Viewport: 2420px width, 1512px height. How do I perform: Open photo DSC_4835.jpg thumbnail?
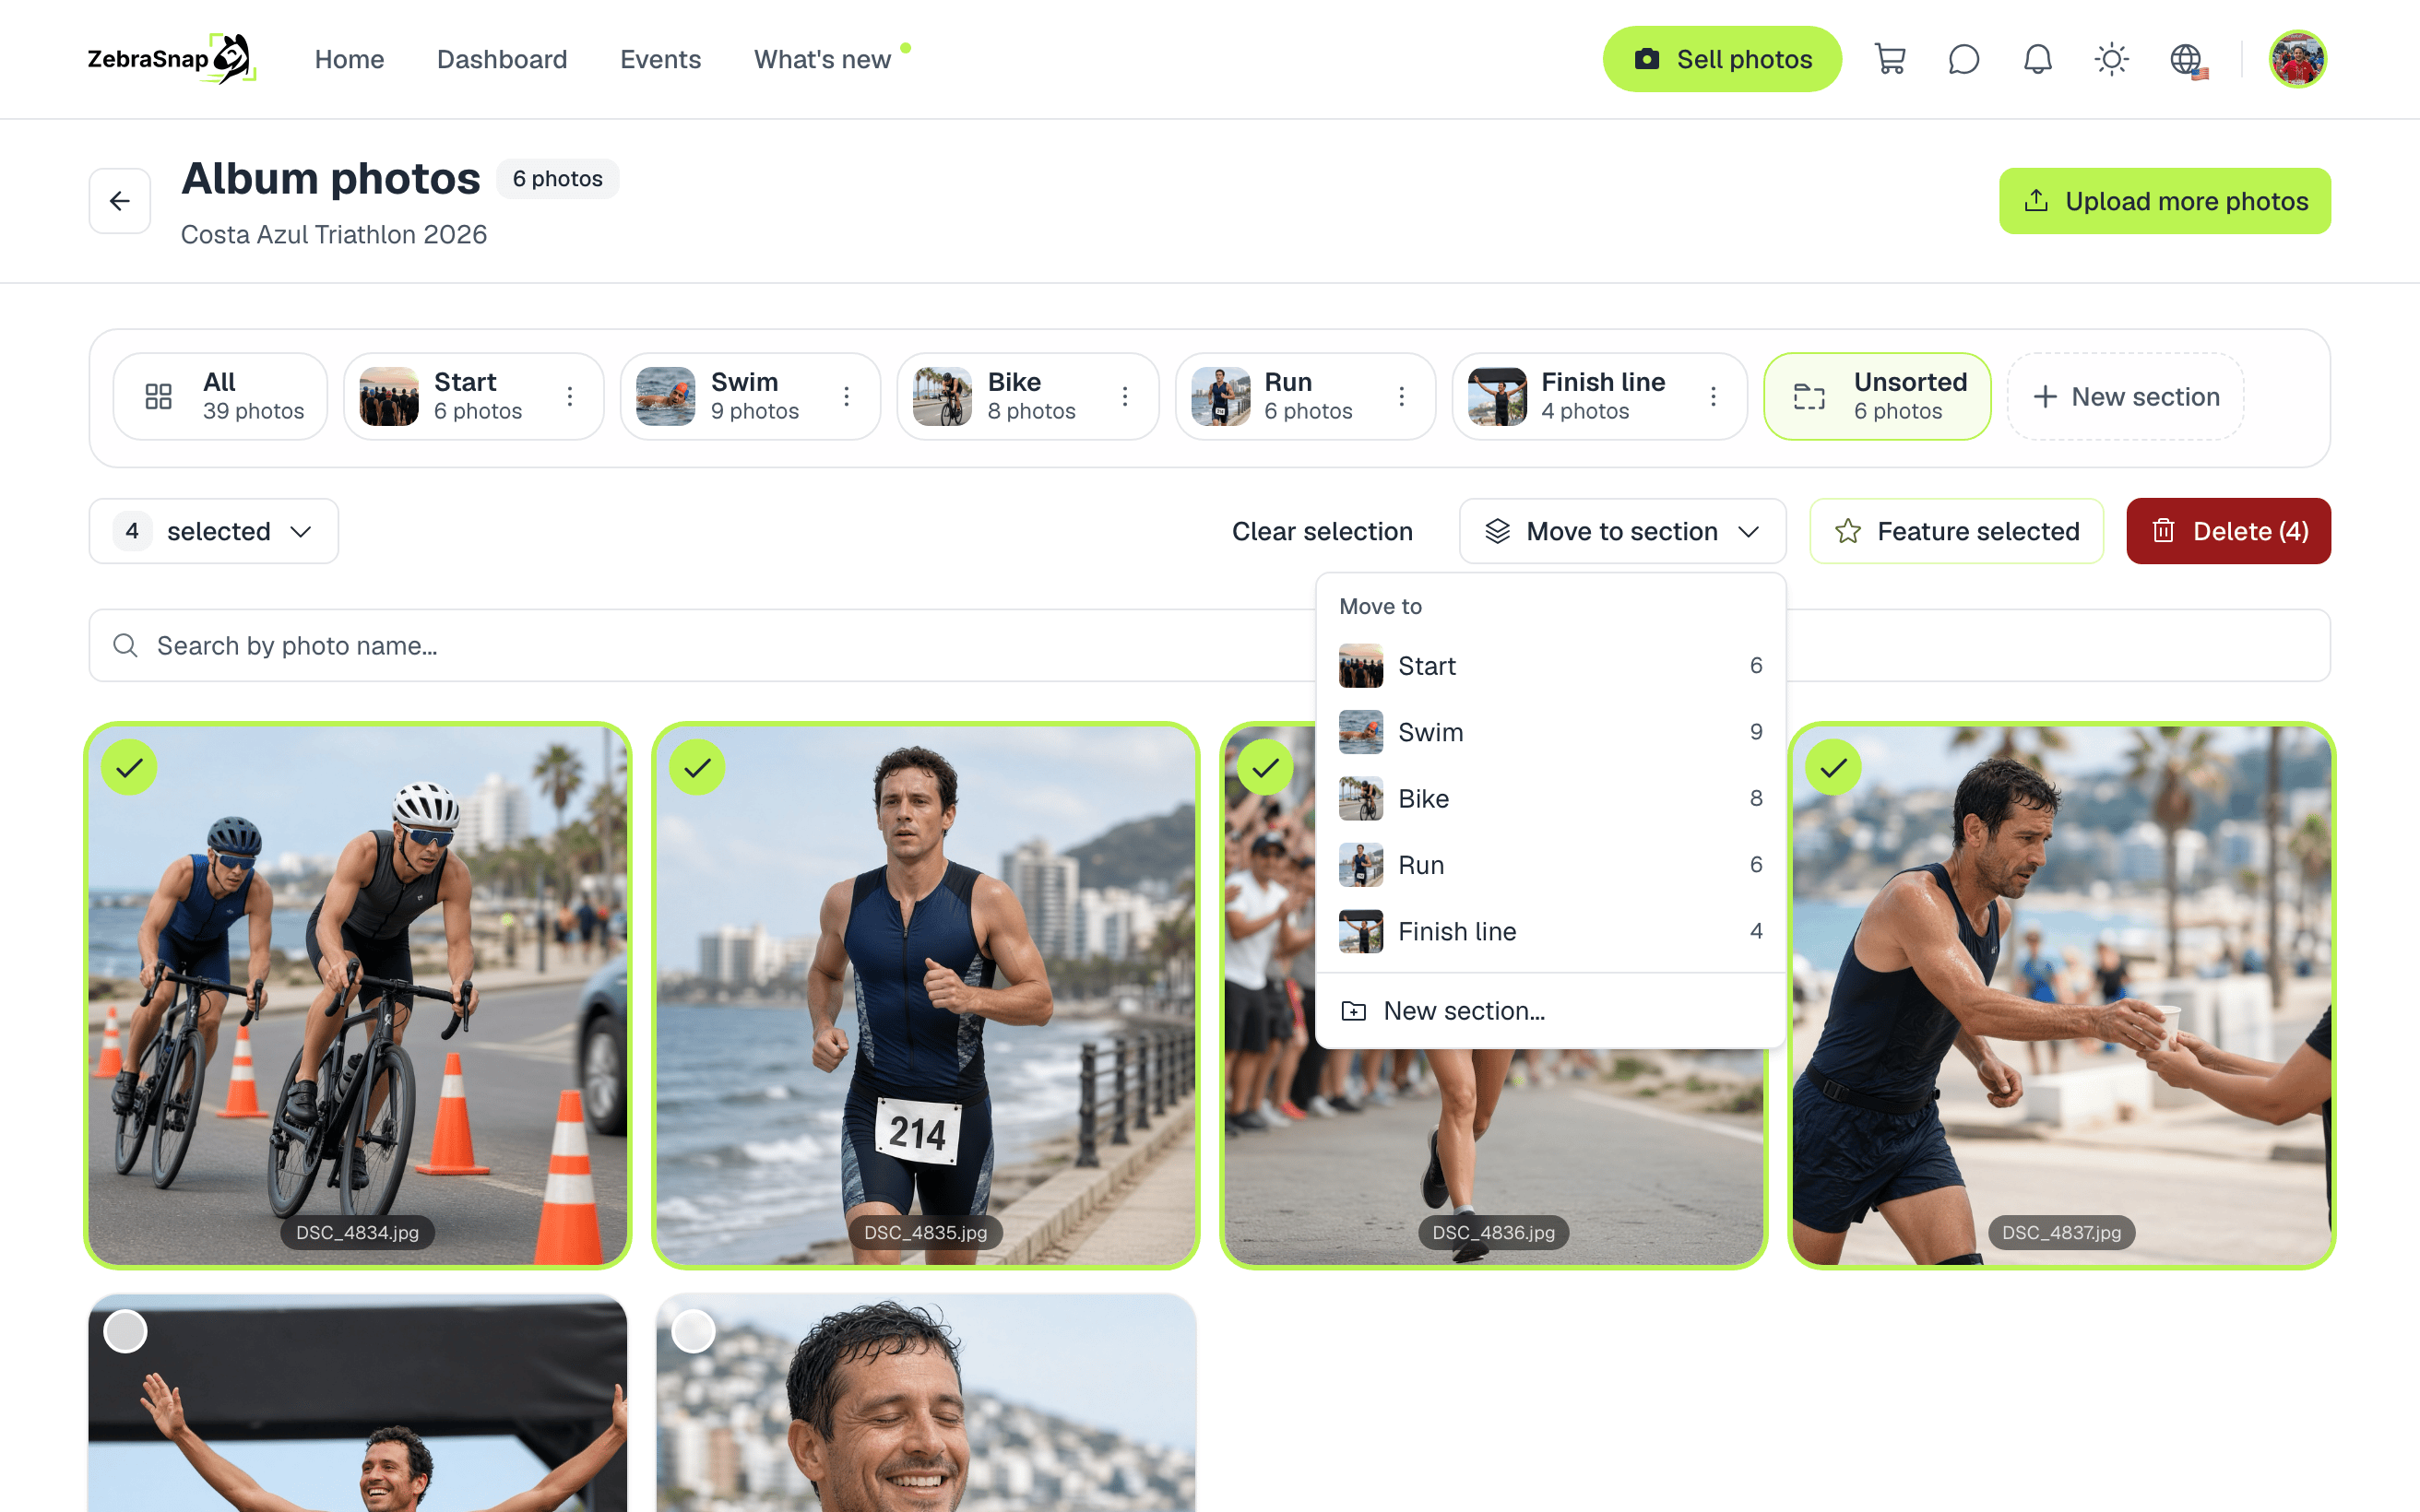point(925,995)
